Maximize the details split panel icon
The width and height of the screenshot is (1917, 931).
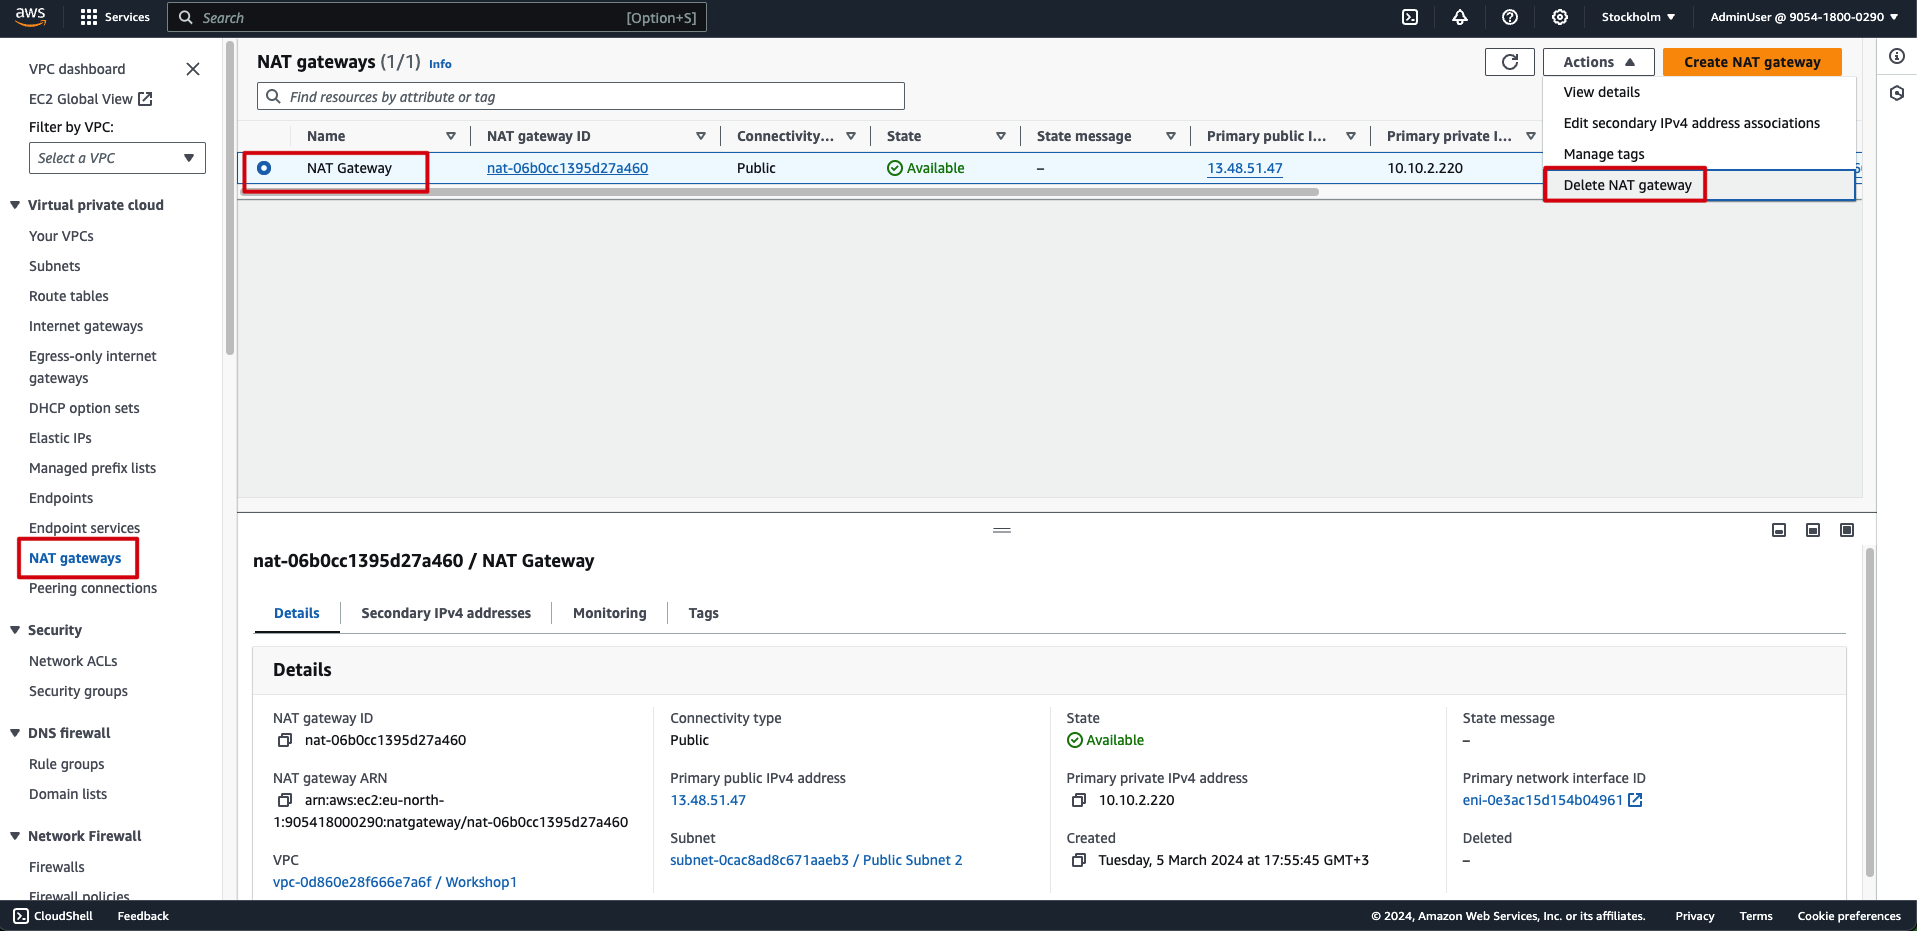coord(1846,530)
